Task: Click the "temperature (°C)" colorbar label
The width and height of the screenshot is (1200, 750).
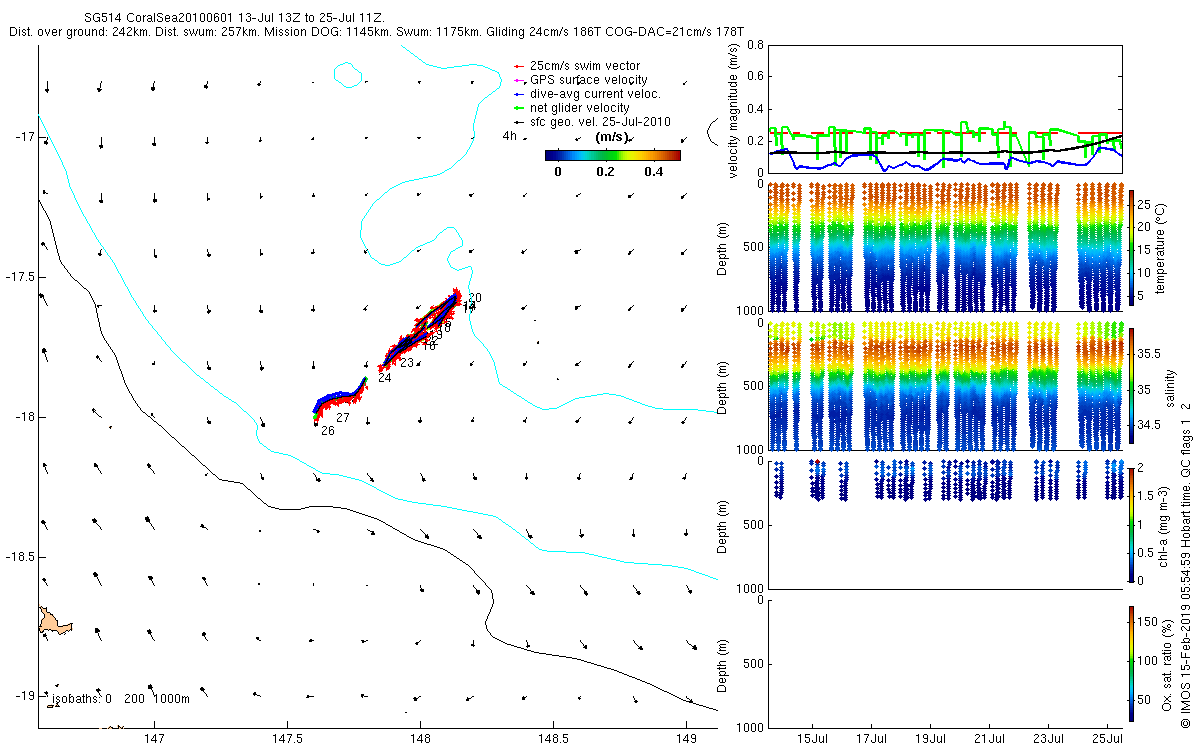Action: [1160, 247]
